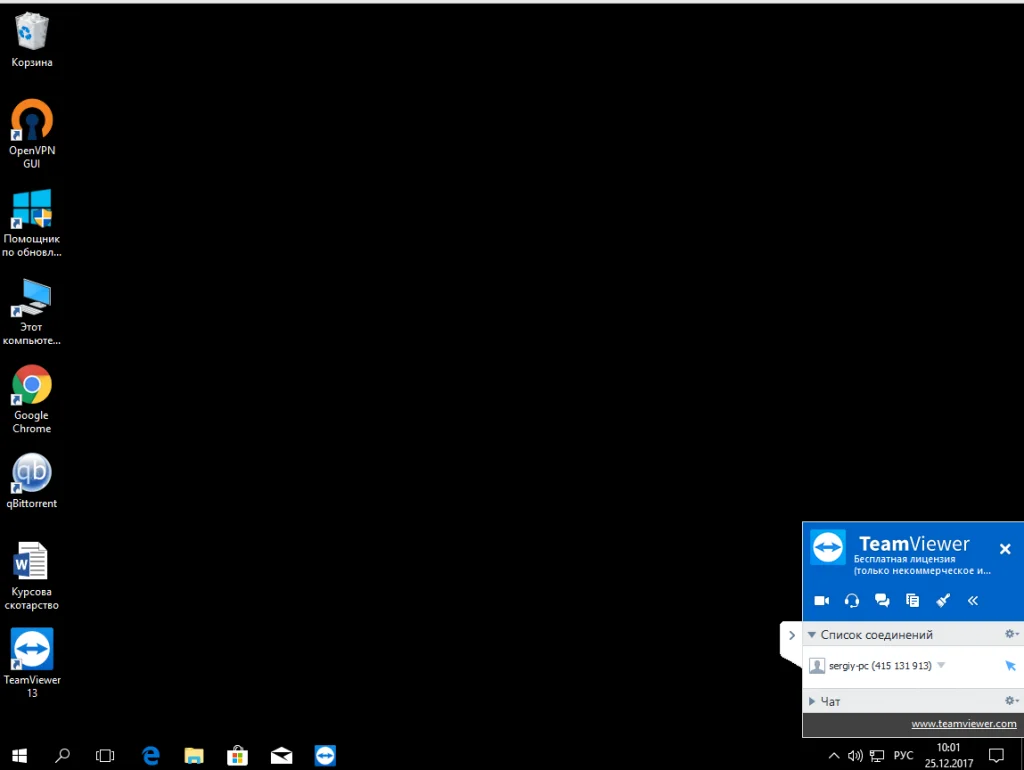
Task: Start video in TeamViewer panel
Action: 822,600
